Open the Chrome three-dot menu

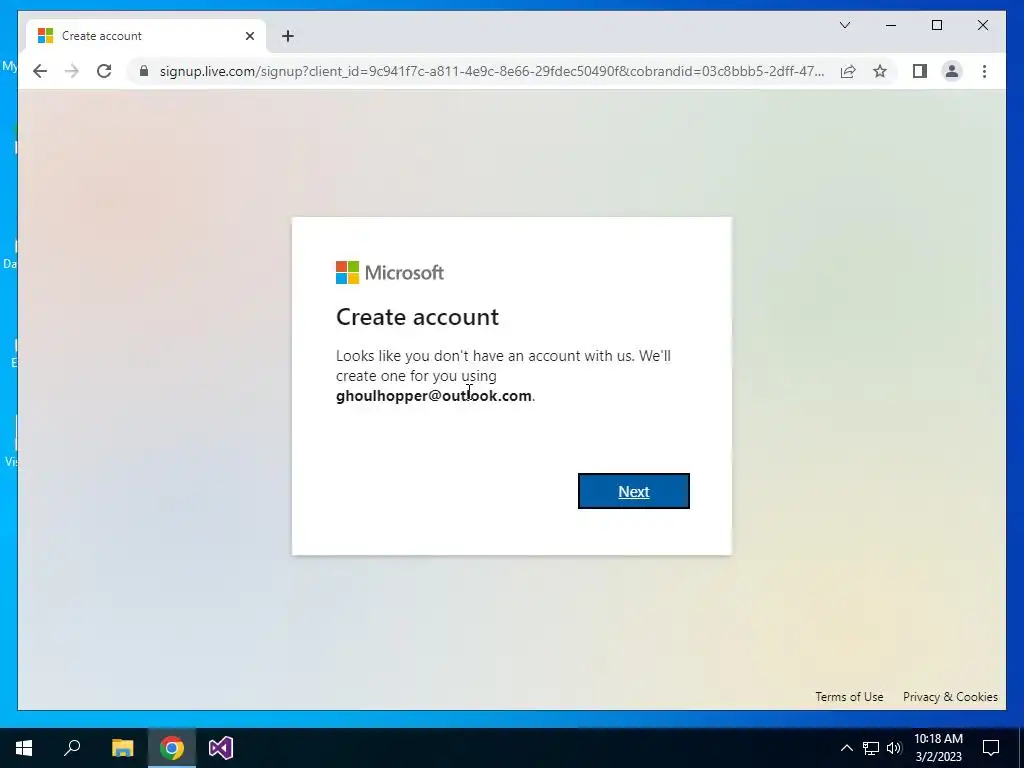(984, 71)
